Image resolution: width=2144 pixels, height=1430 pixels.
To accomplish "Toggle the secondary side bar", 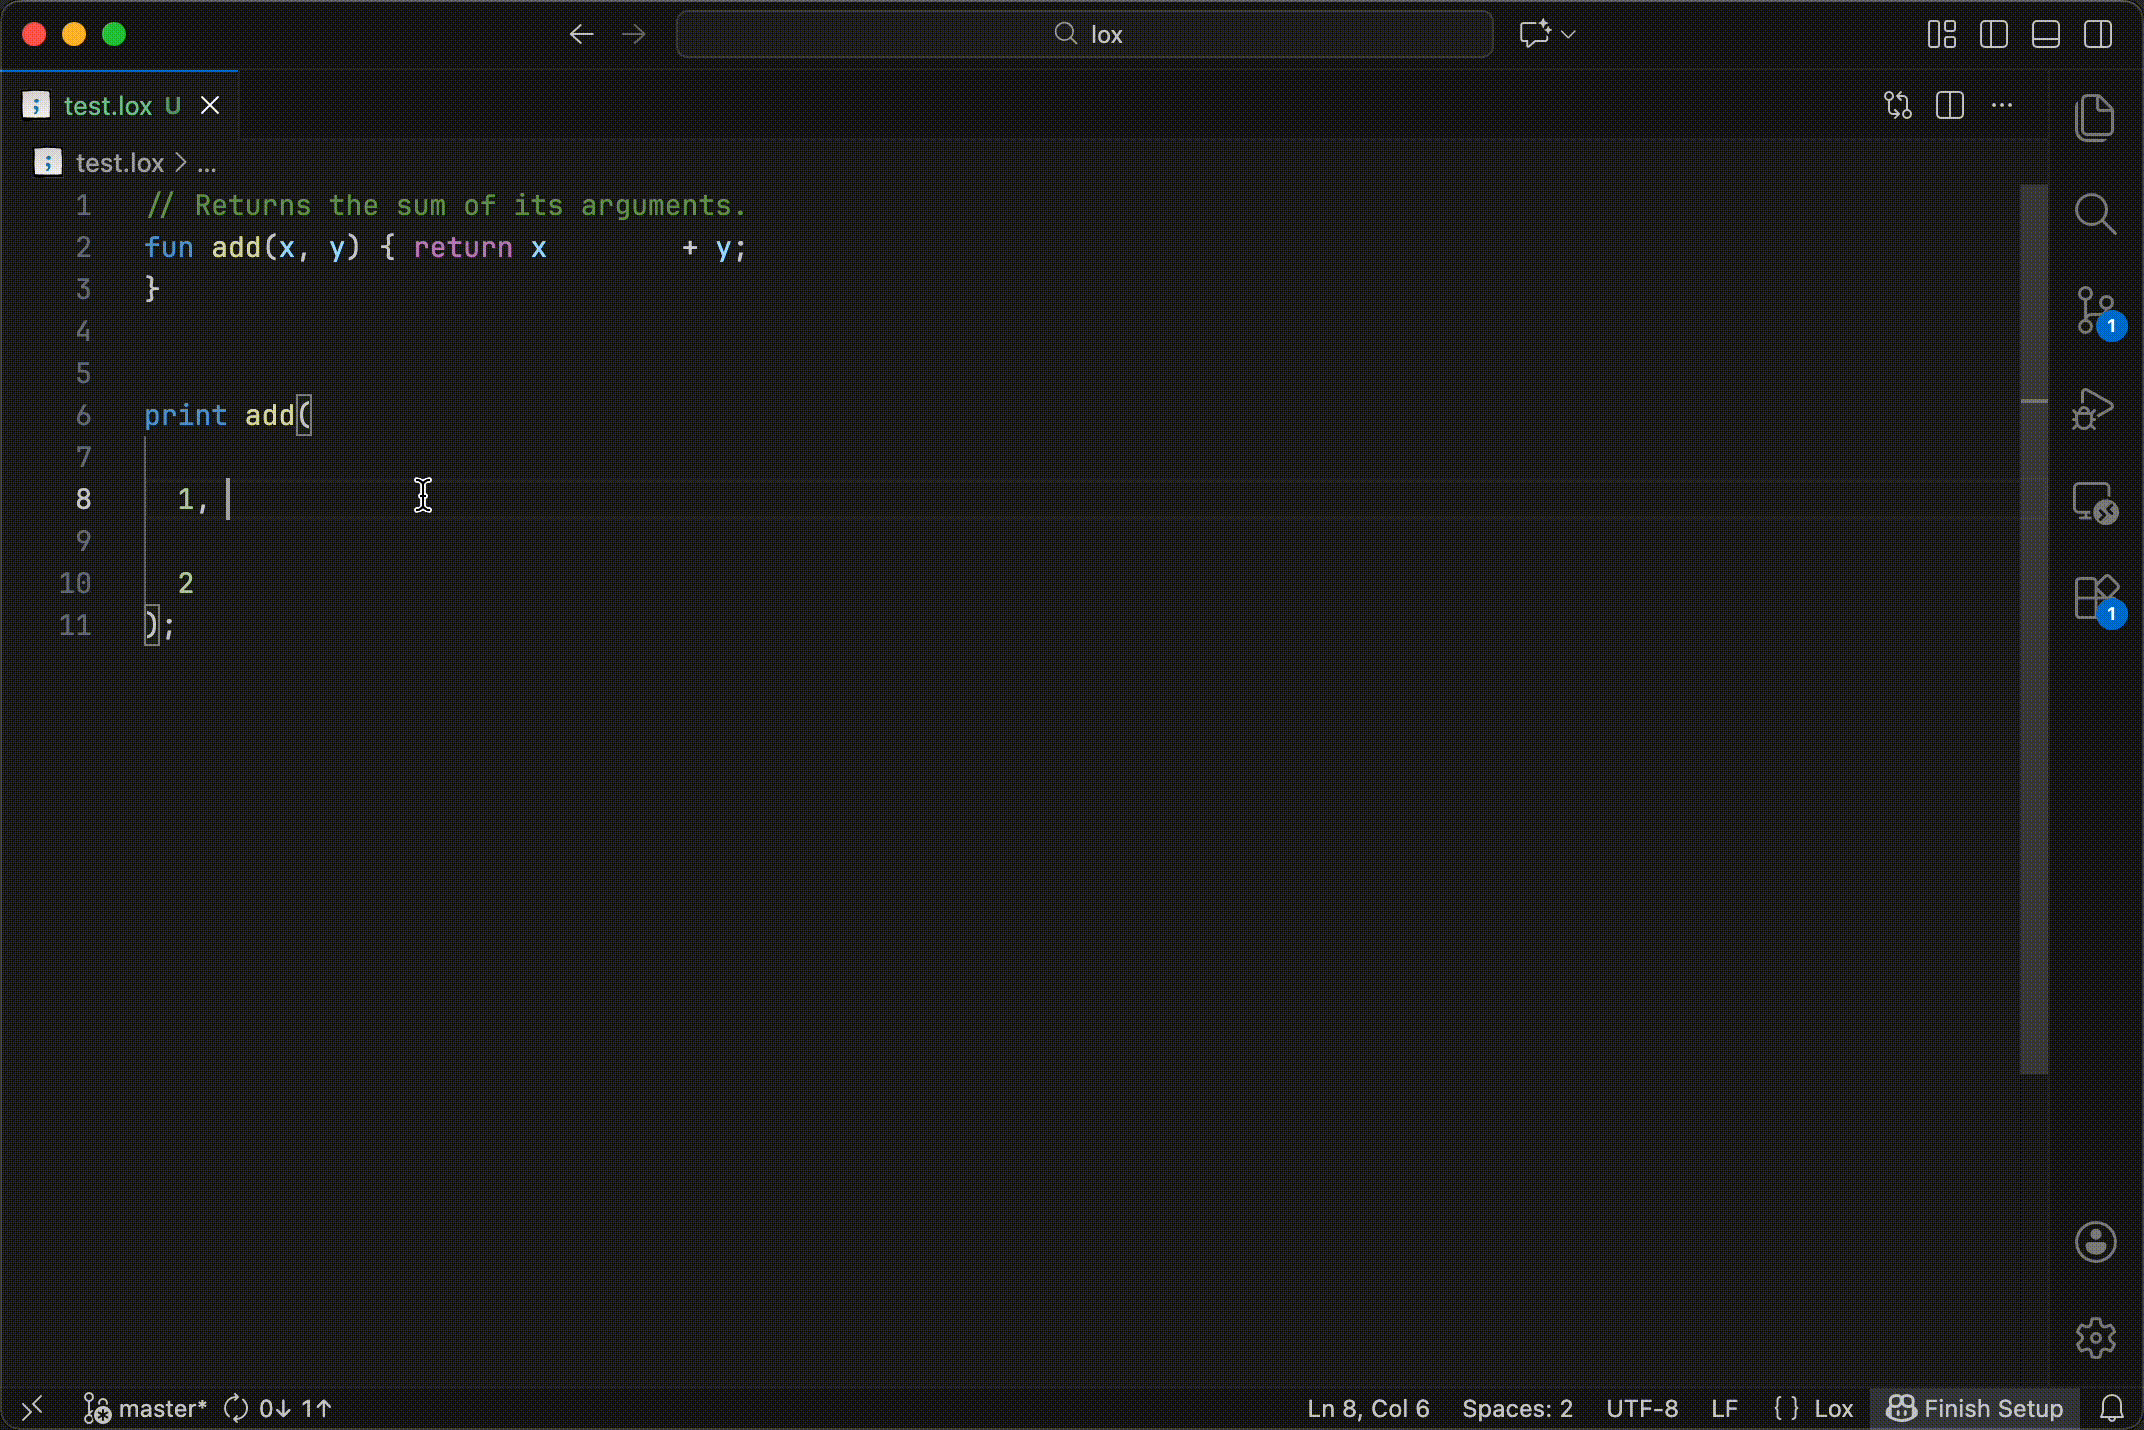I will (x=2097, y=34).
